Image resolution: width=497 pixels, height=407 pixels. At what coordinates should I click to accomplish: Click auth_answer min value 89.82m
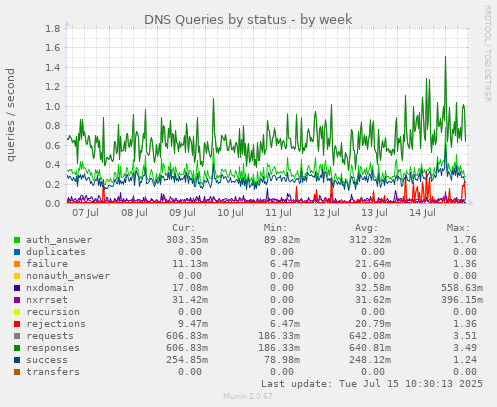282,240
